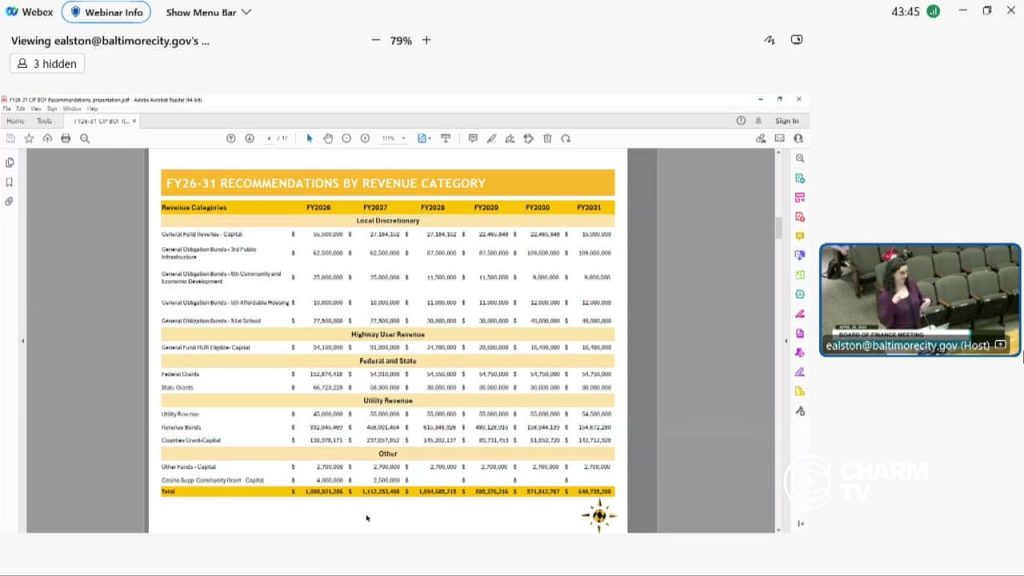
Task: Click the add comment icon in toolbar
Action: [x=473, y=138]
